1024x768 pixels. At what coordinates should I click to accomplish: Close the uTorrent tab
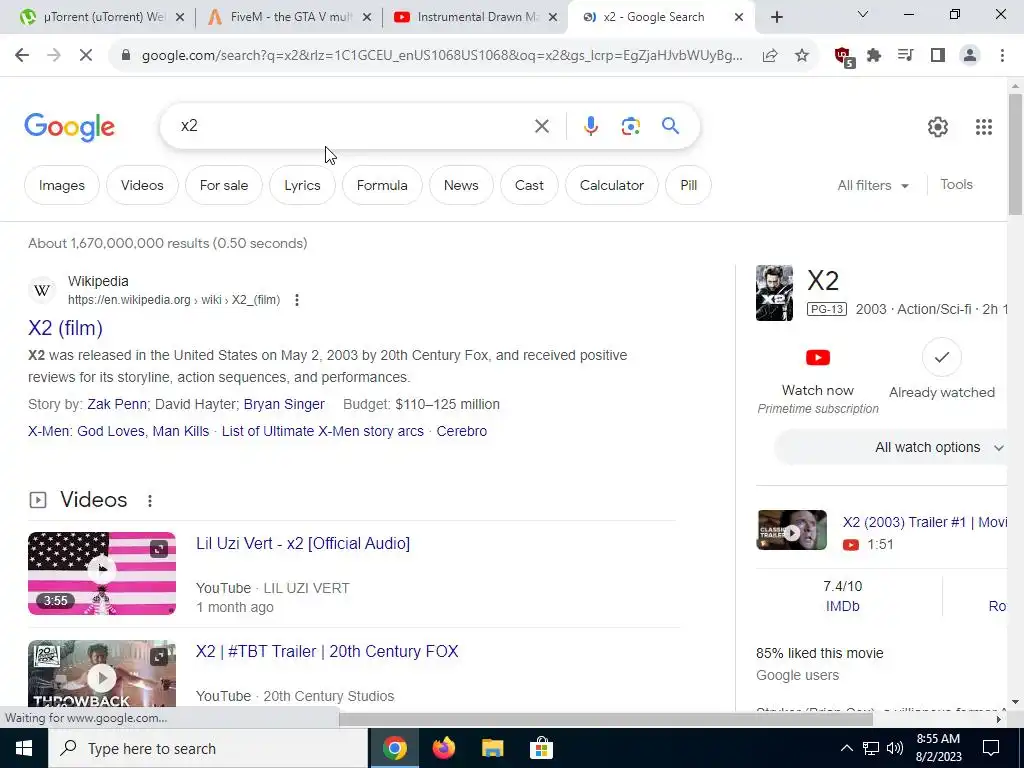pyautogui.click(x=180, y=17)
